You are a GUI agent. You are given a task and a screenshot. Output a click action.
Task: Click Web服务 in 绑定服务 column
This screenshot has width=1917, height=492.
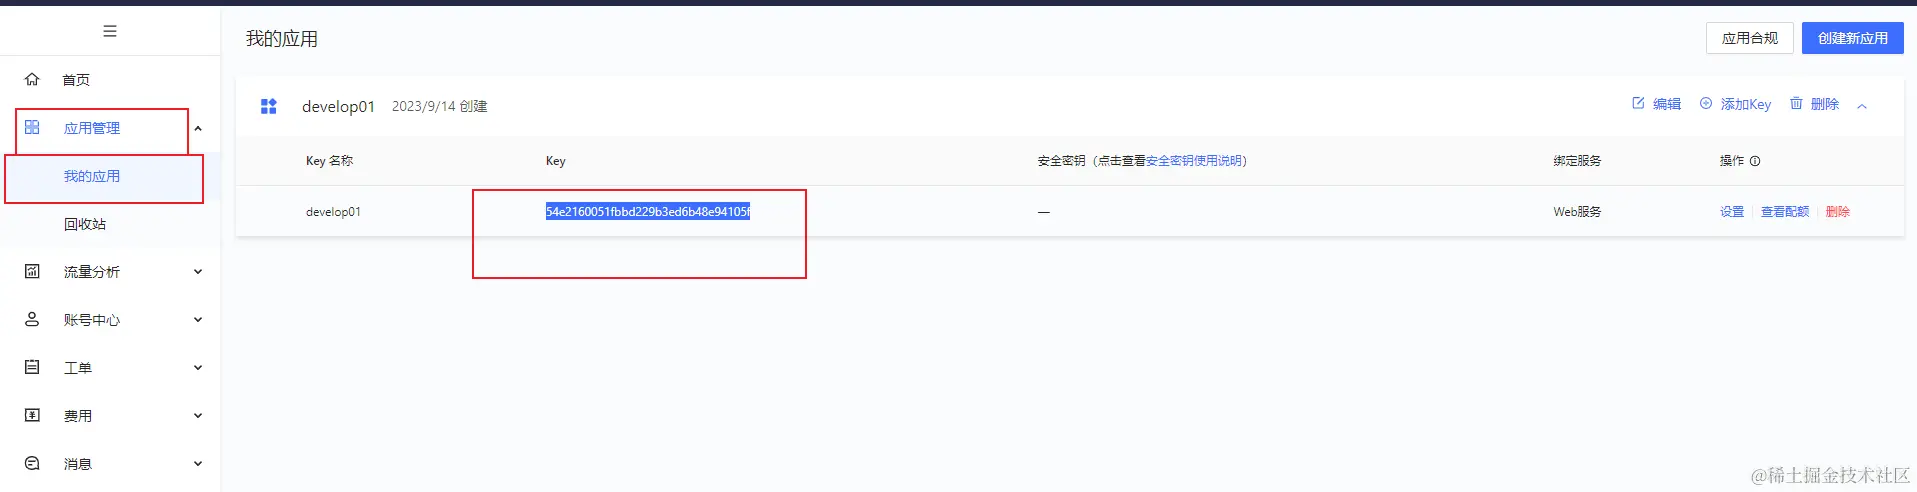tap(1577, 212)
